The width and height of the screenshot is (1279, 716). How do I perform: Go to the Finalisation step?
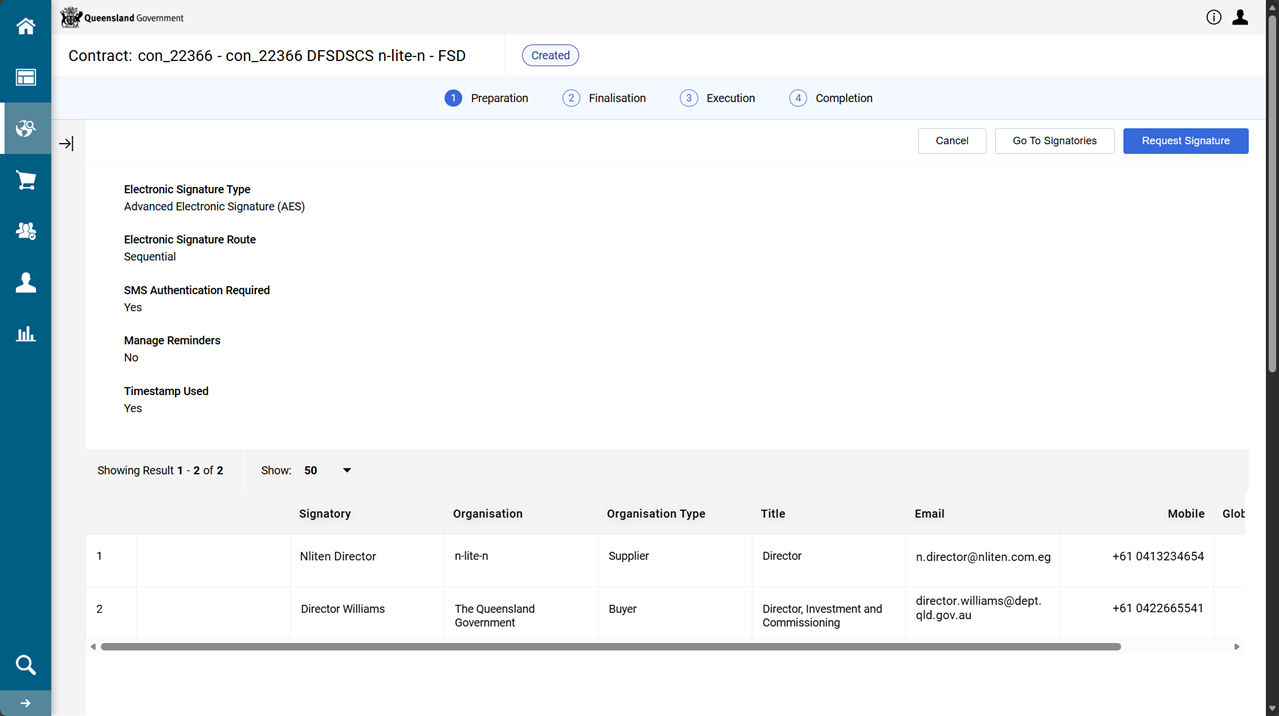[x=605, y=98]
